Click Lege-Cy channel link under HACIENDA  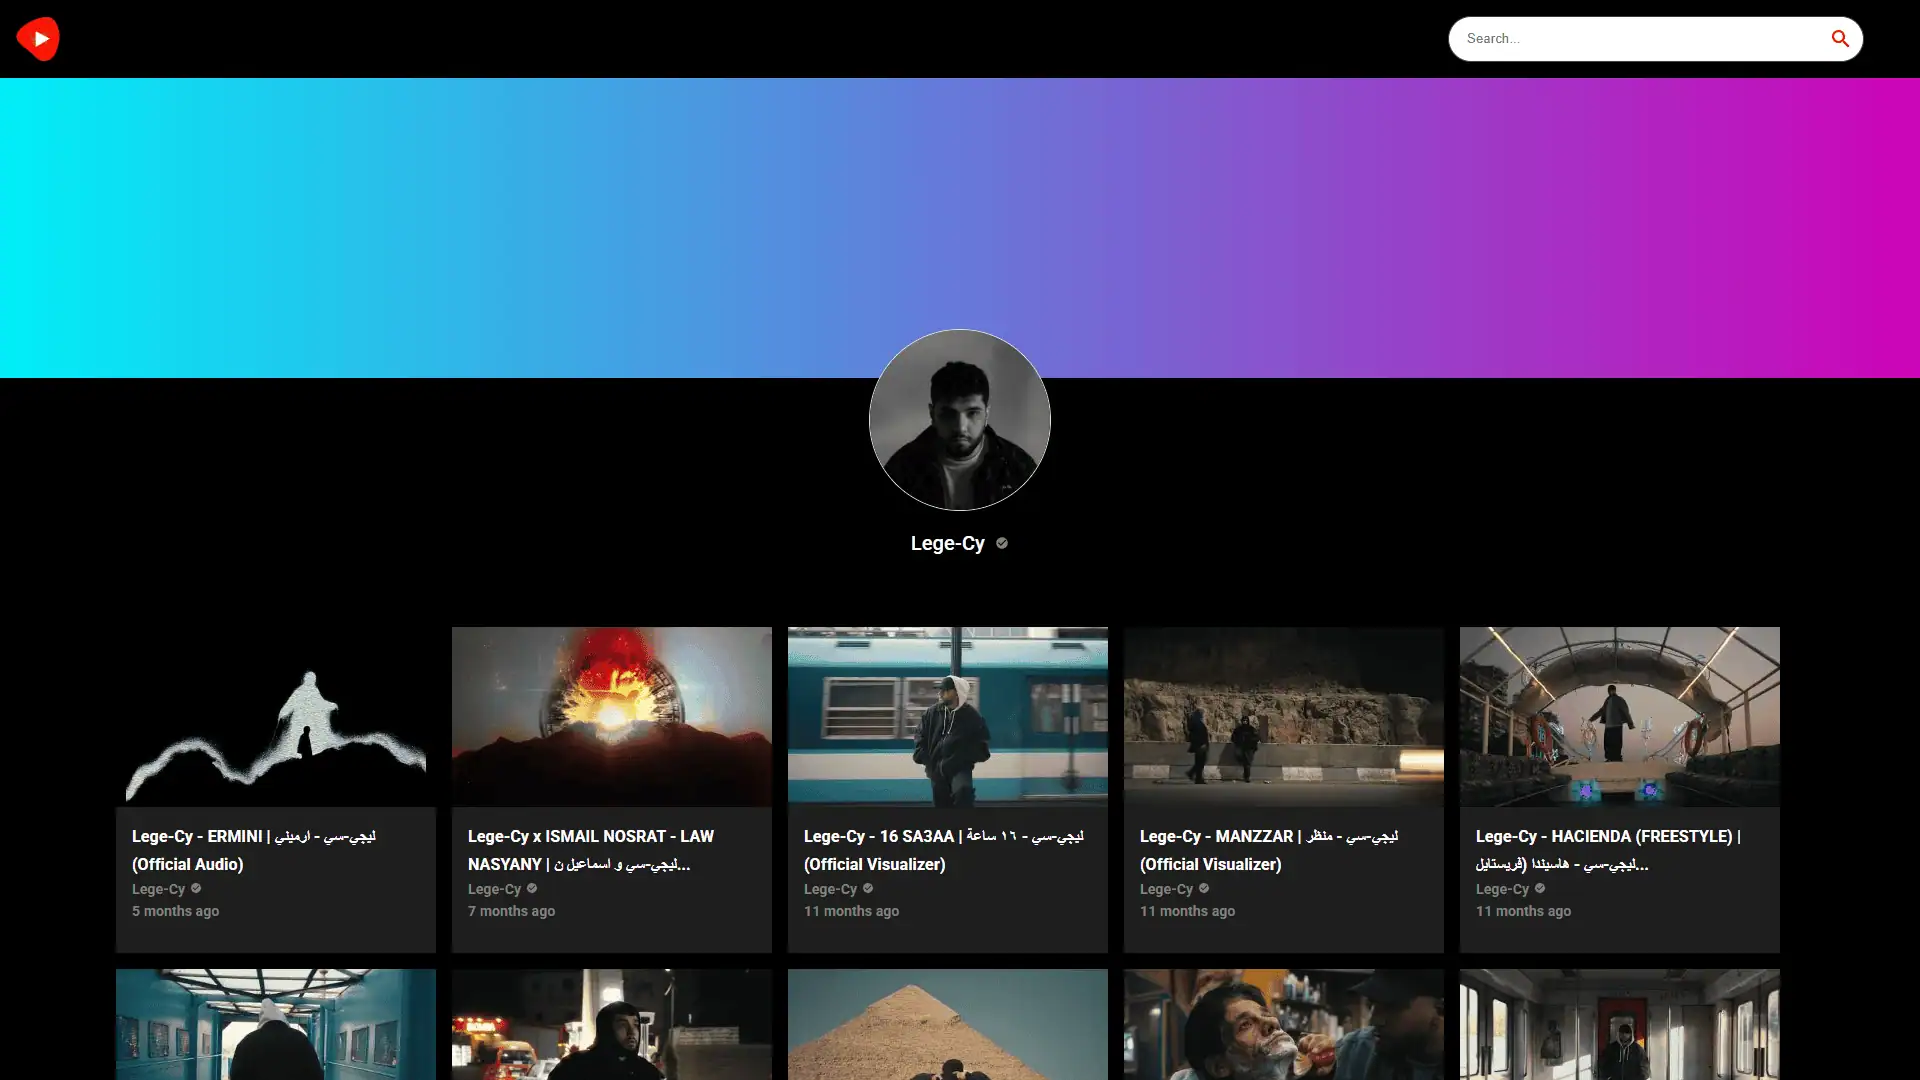coord(1502,889)
